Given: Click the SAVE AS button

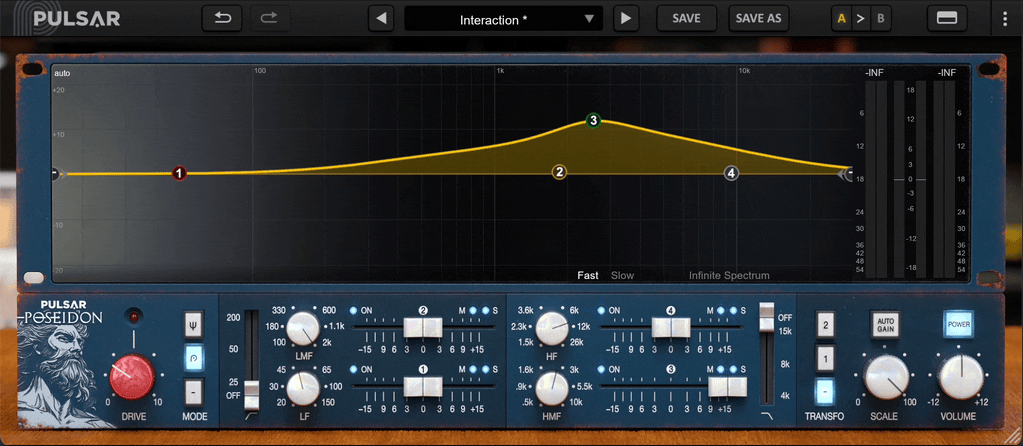Looking at the screenshot, I should [758, 18].
